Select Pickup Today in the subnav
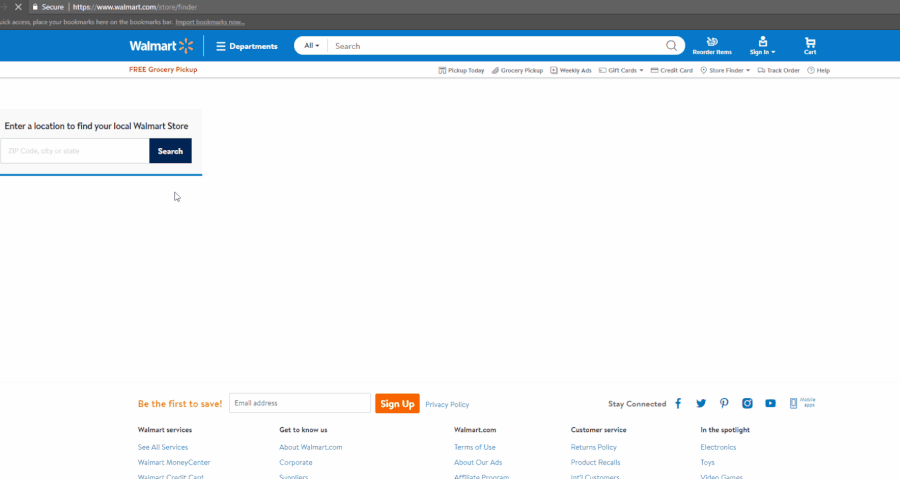Image resolution: width=900 pixels, height=479 pixels. pyautogui.click(x=461, y=71)
